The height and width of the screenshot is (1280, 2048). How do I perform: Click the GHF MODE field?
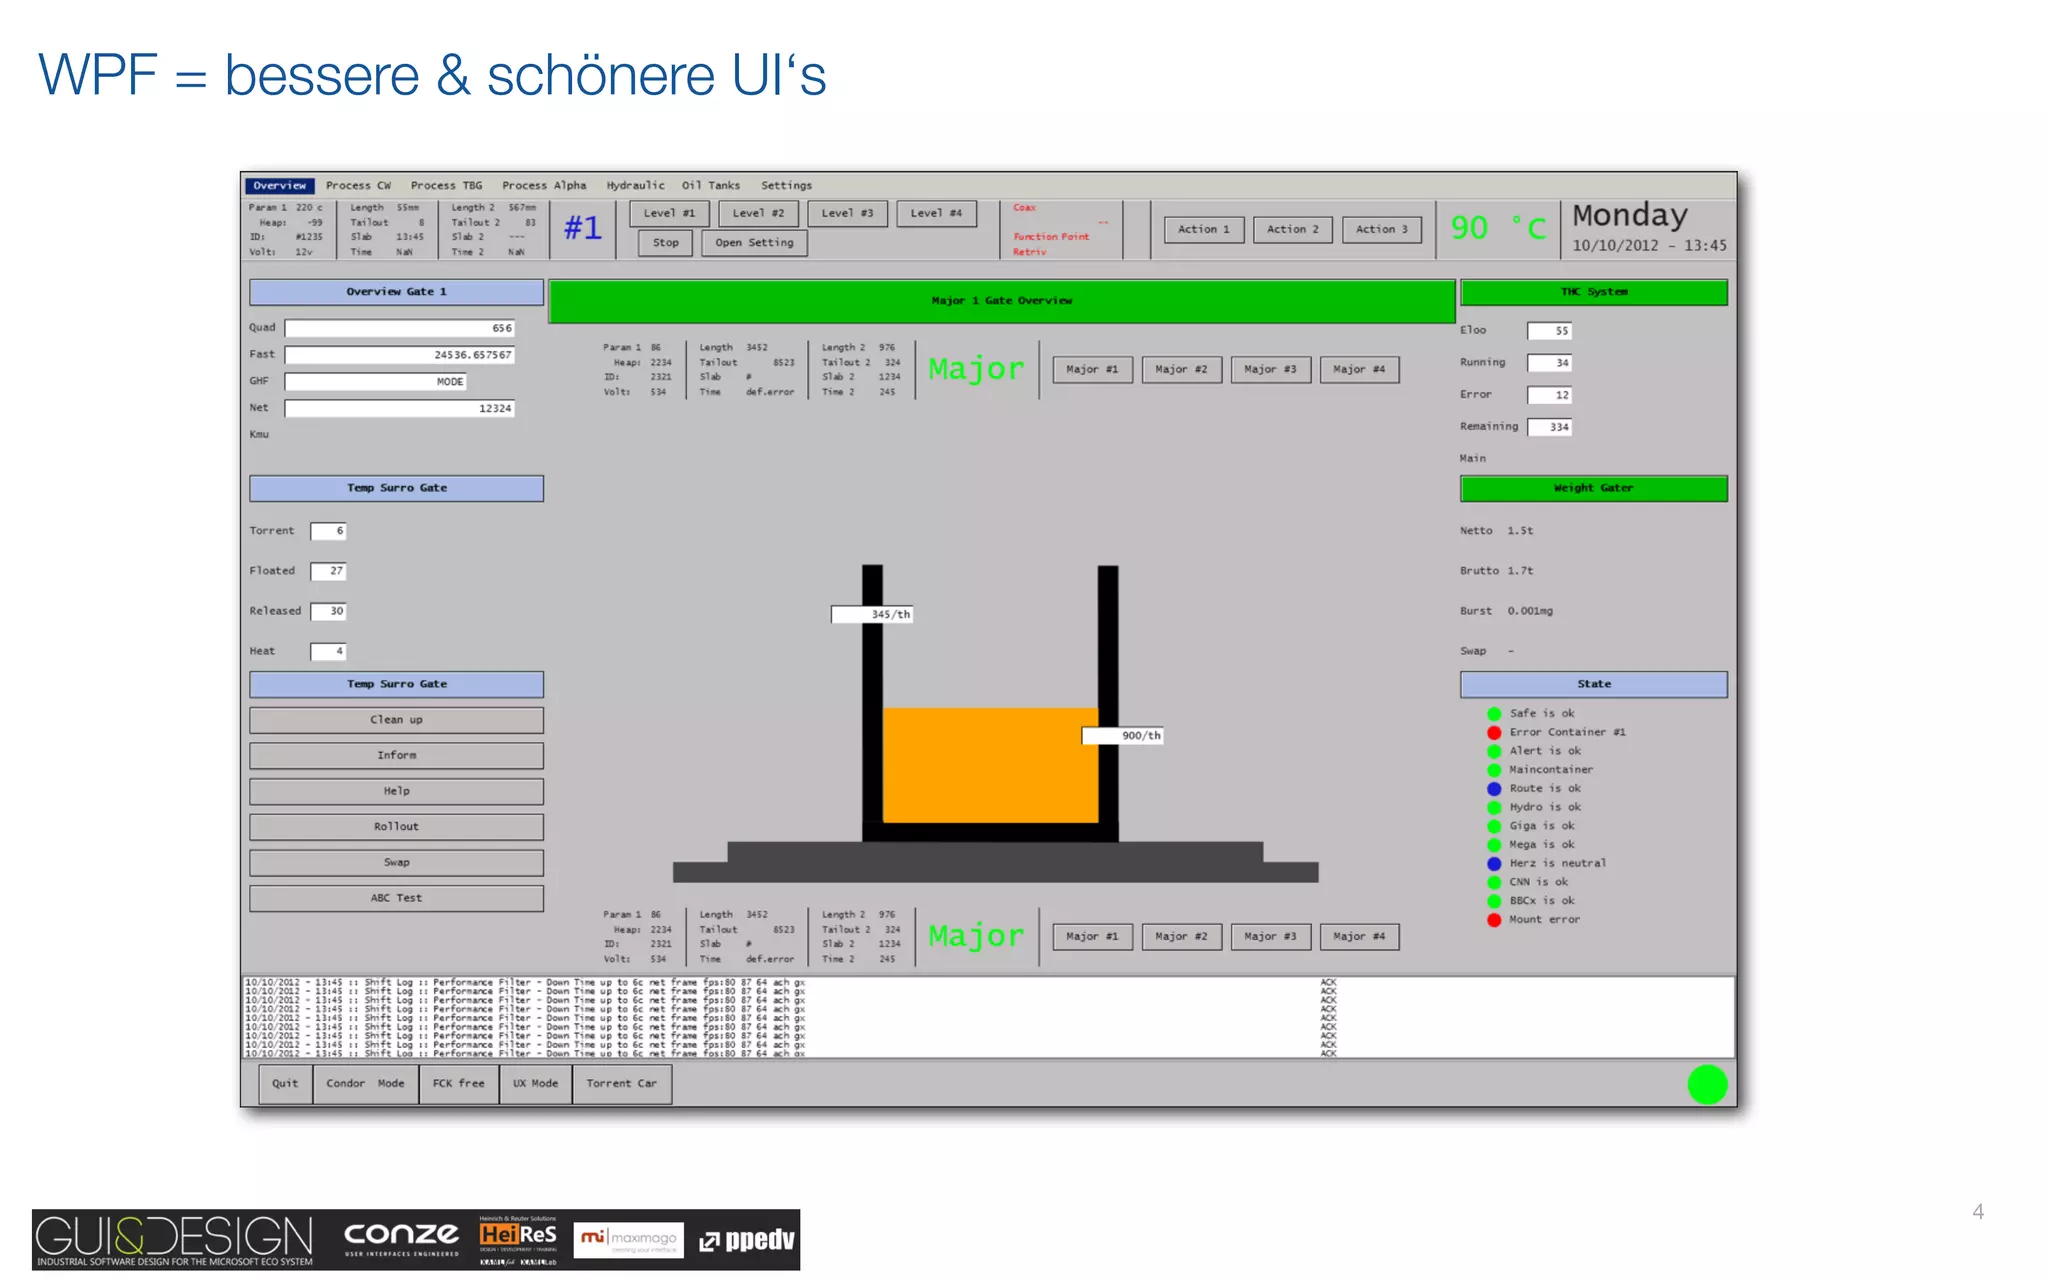click(375, 382)
